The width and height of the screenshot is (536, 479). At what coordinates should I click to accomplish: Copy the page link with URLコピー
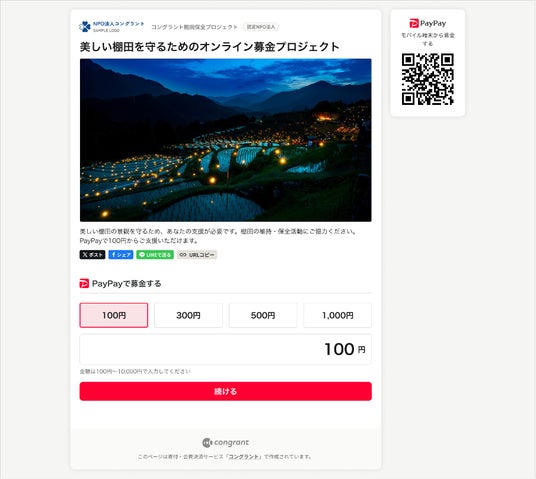tap(197, 255)
